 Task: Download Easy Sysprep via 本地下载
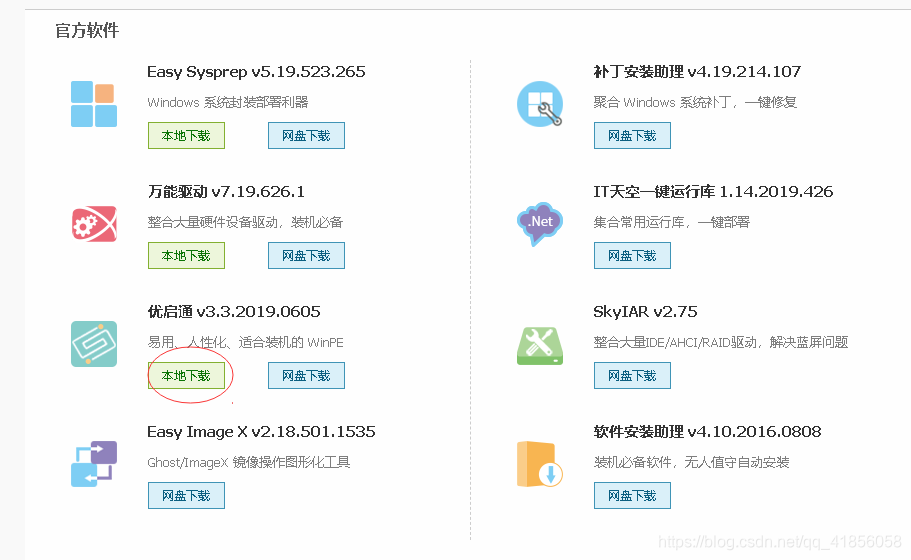point(186,135)
